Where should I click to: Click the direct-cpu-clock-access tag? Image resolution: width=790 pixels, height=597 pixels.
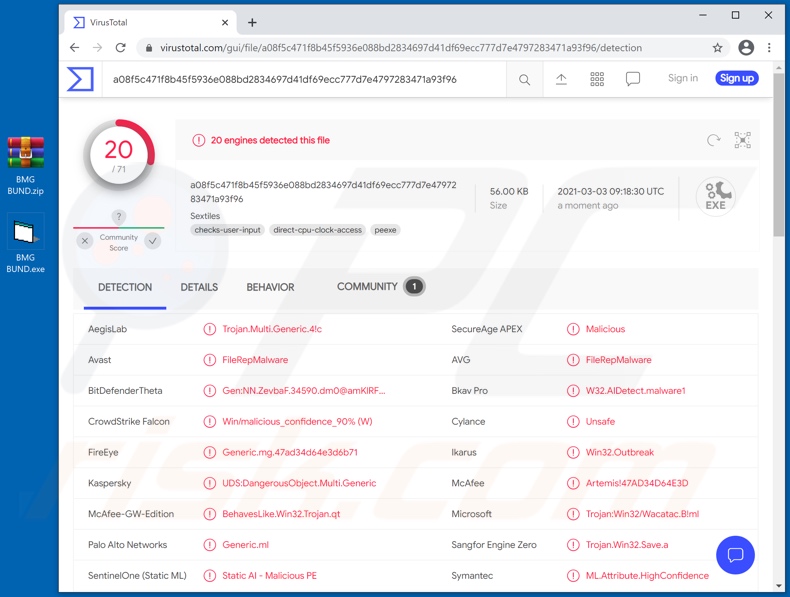coord(317,230)
